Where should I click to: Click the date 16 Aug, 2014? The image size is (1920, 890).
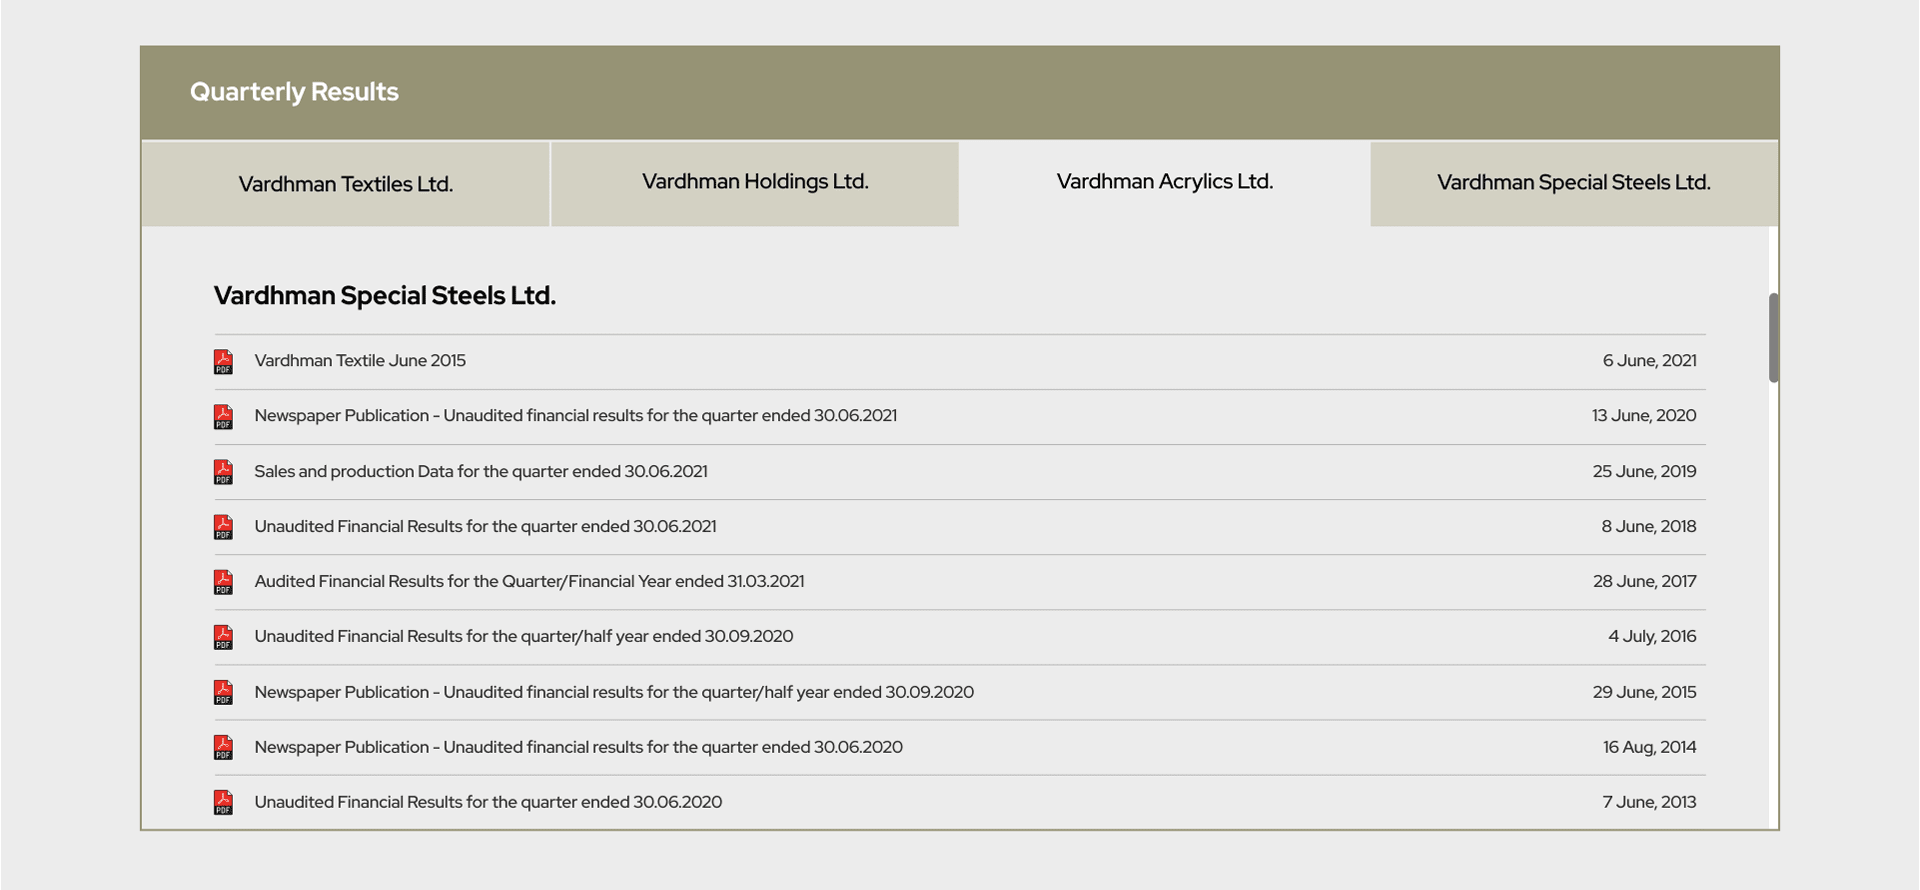[1649, 747]
